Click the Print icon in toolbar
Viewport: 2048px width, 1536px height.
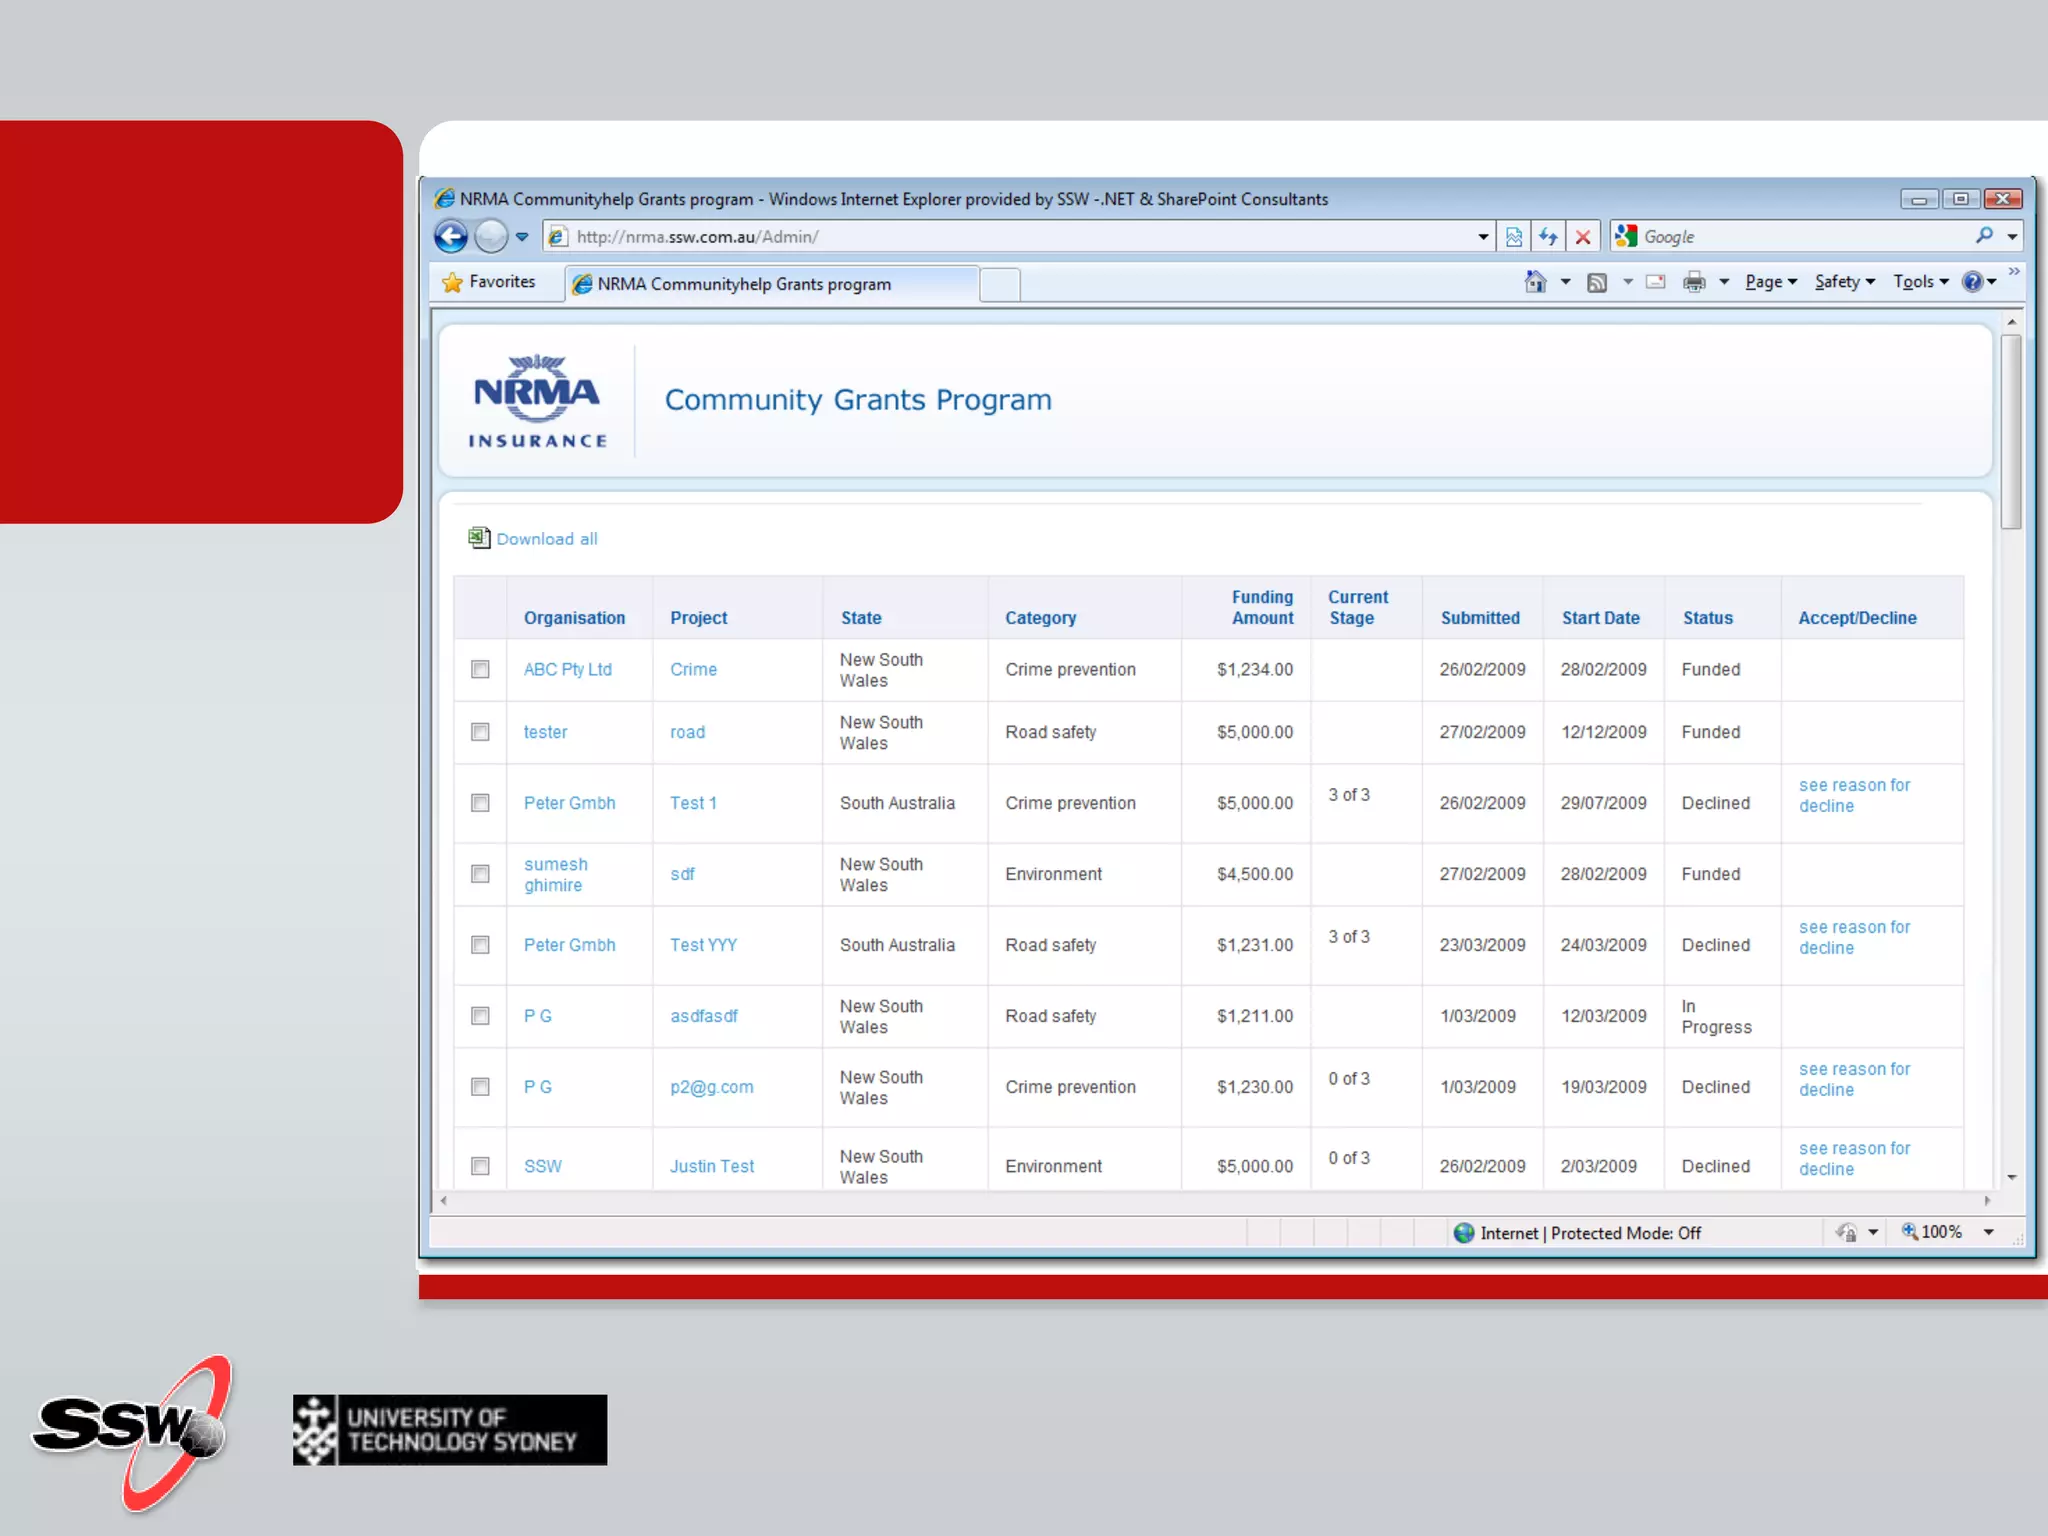(x=1694, y=283)
